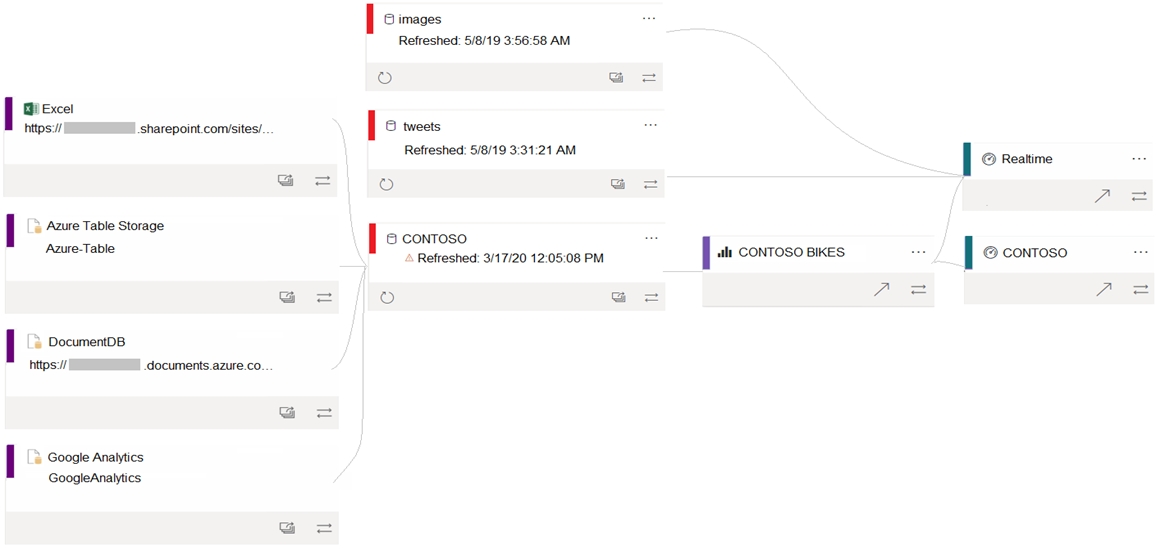The image size is (1156, 549).
Task: Open CONTOSO BIKES report arrow icon
Action: point(882,290)
